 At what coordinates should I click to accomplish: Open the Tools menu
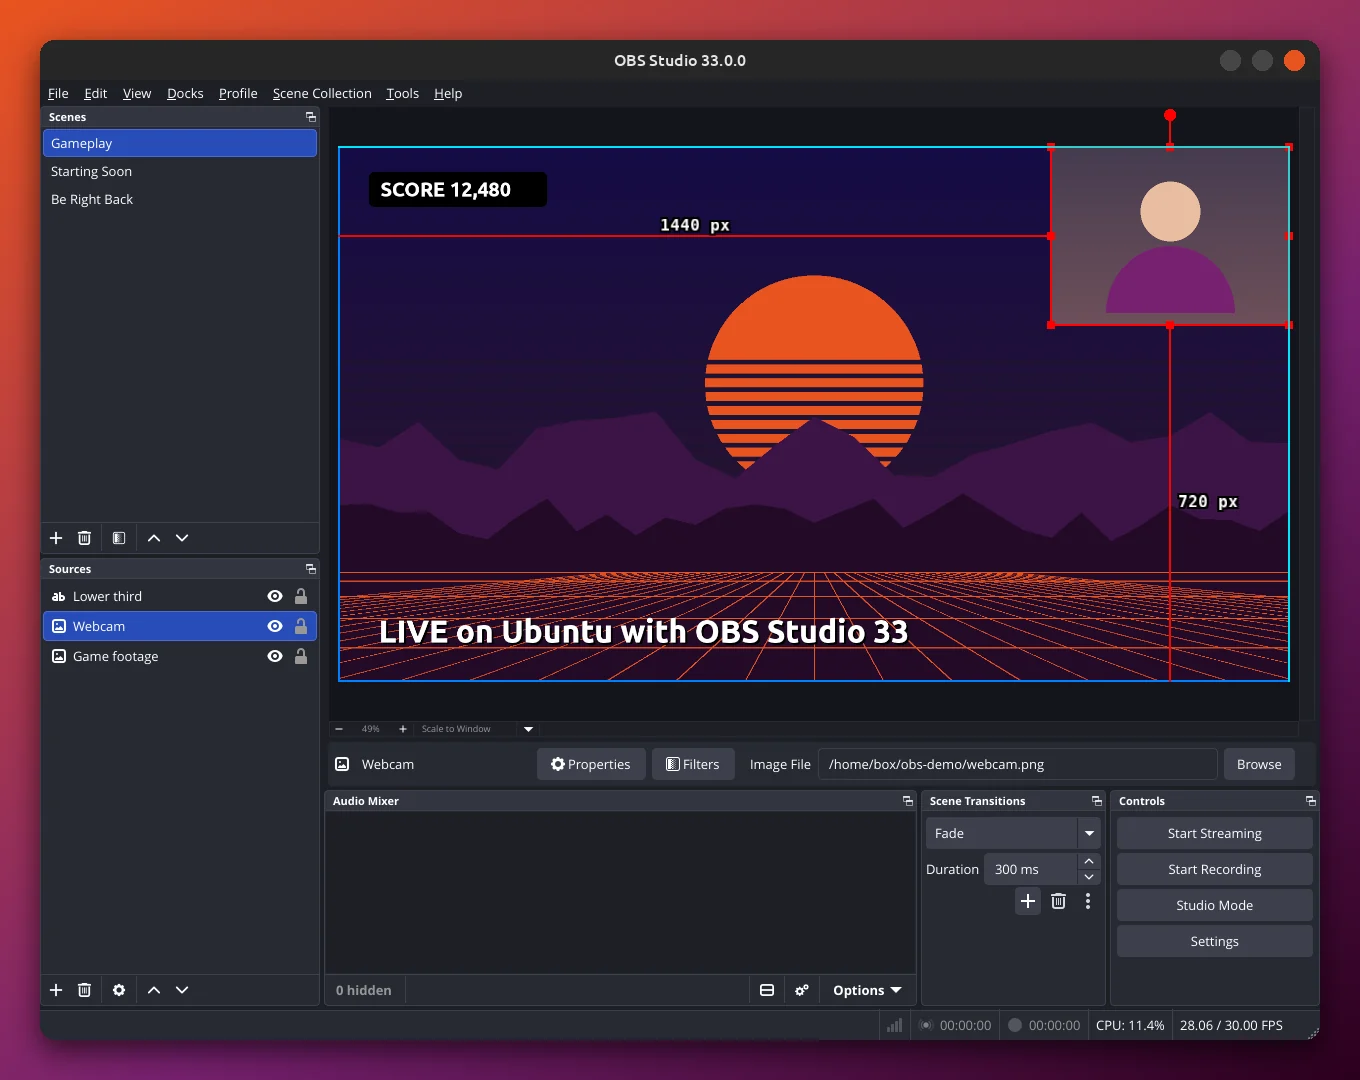[x=403, y=93]
